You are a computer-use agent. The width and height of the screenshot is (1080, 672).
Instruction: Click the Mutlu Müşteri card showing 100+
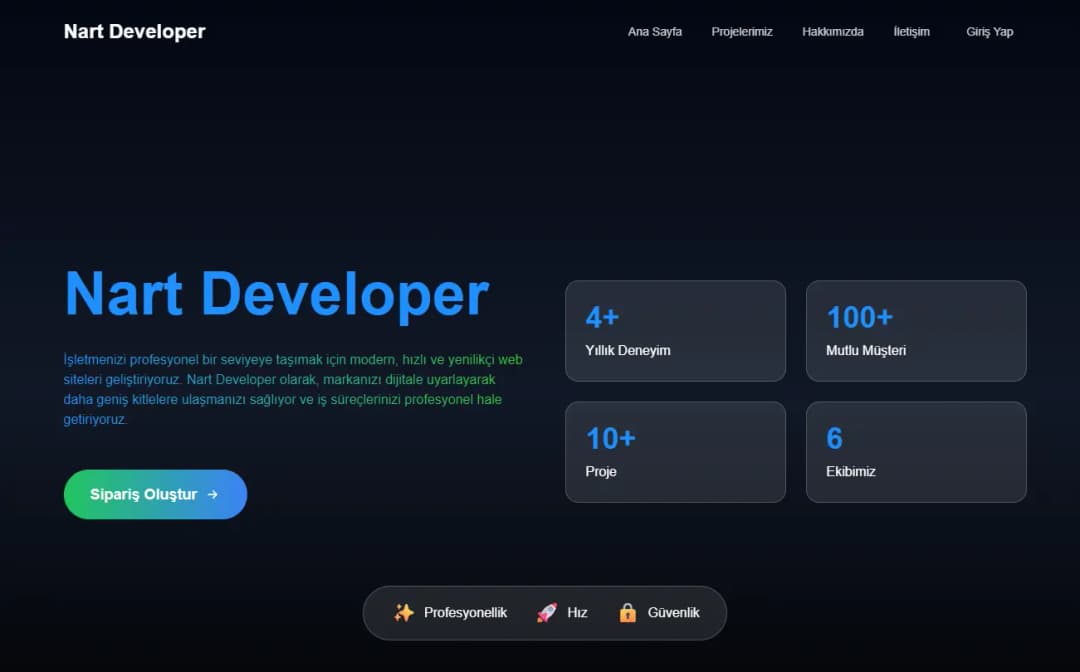(x=916, y=331)
